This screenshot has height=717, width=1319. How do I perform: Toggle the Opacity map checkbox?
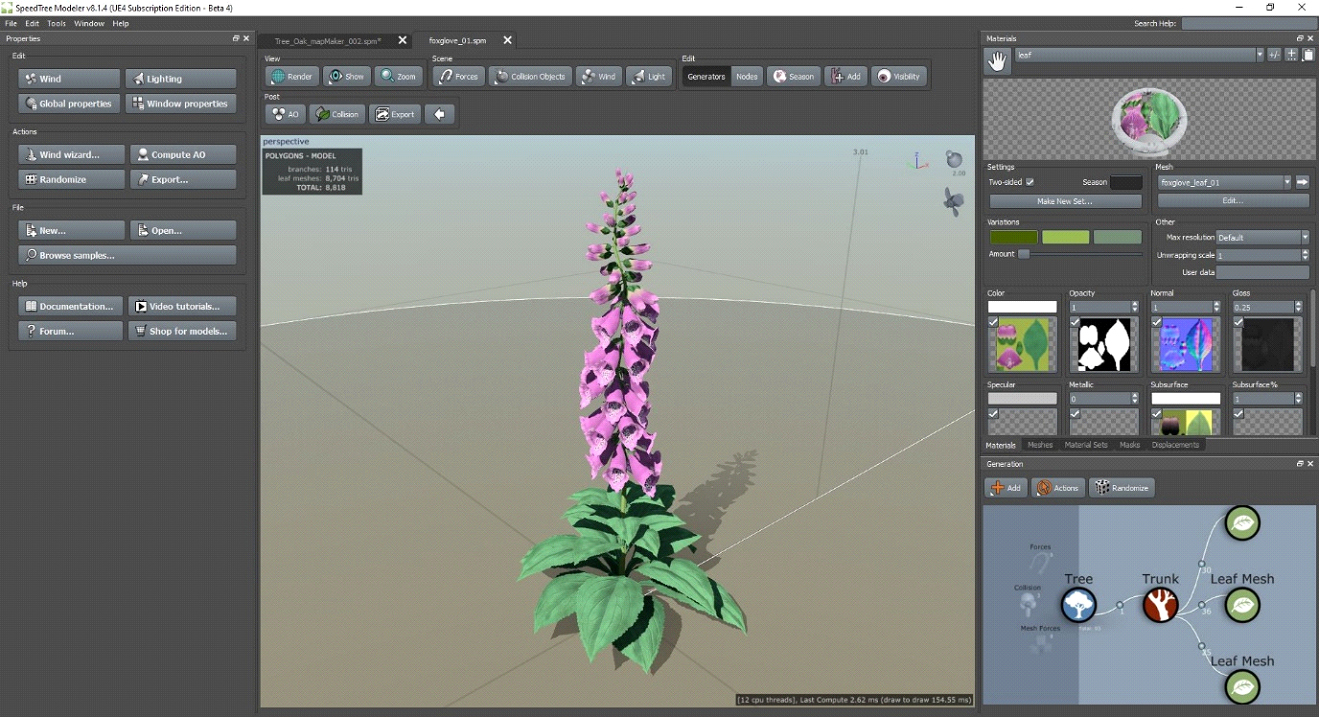coord(1075,323)
